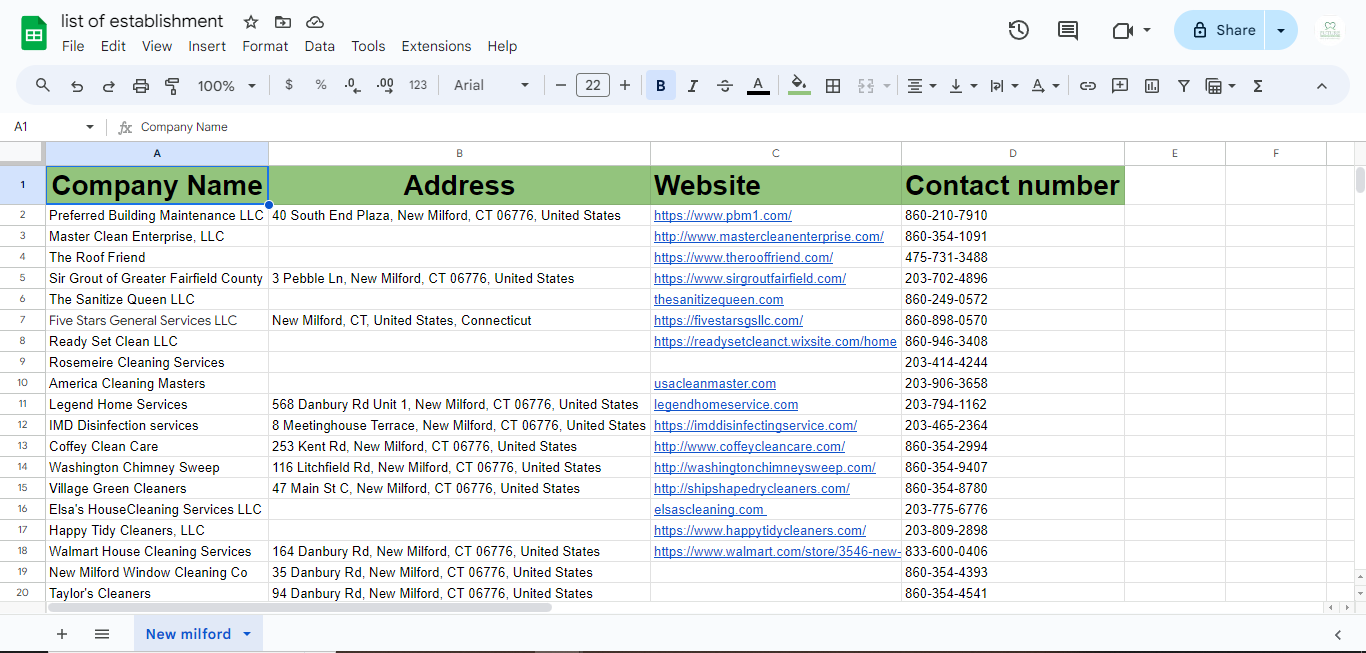Open text wrapping dropdown
This screenshot has height=653, width=1366.
click(1003, 86)
